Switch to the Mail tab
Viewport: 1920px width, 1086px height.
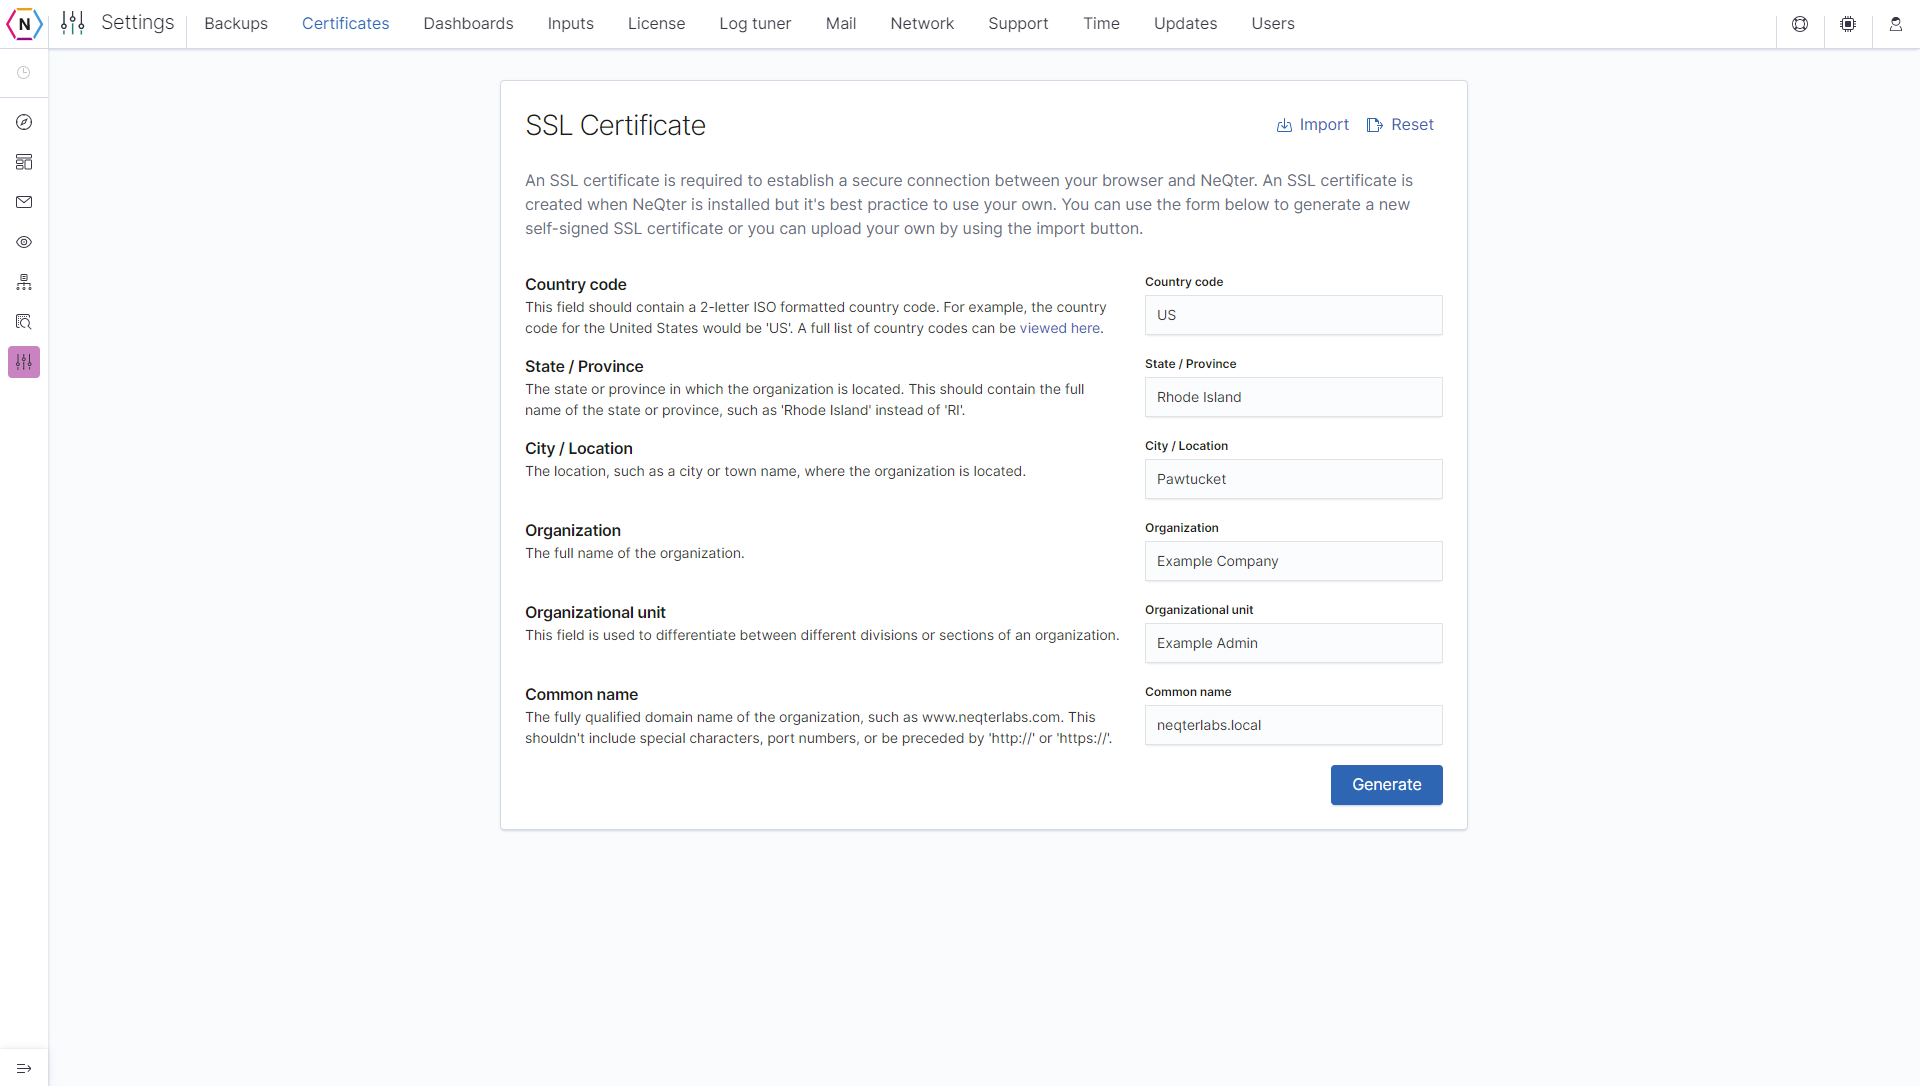coord(841,23)
